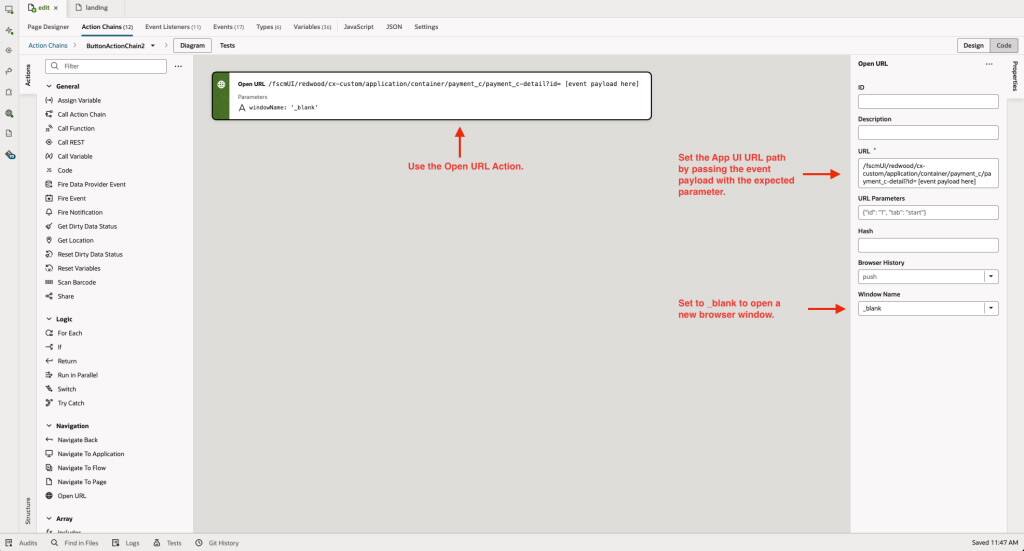Viewport: 1024px width, 551px height.
Task: Switch editor to Design mode
Action: point(973,46)
